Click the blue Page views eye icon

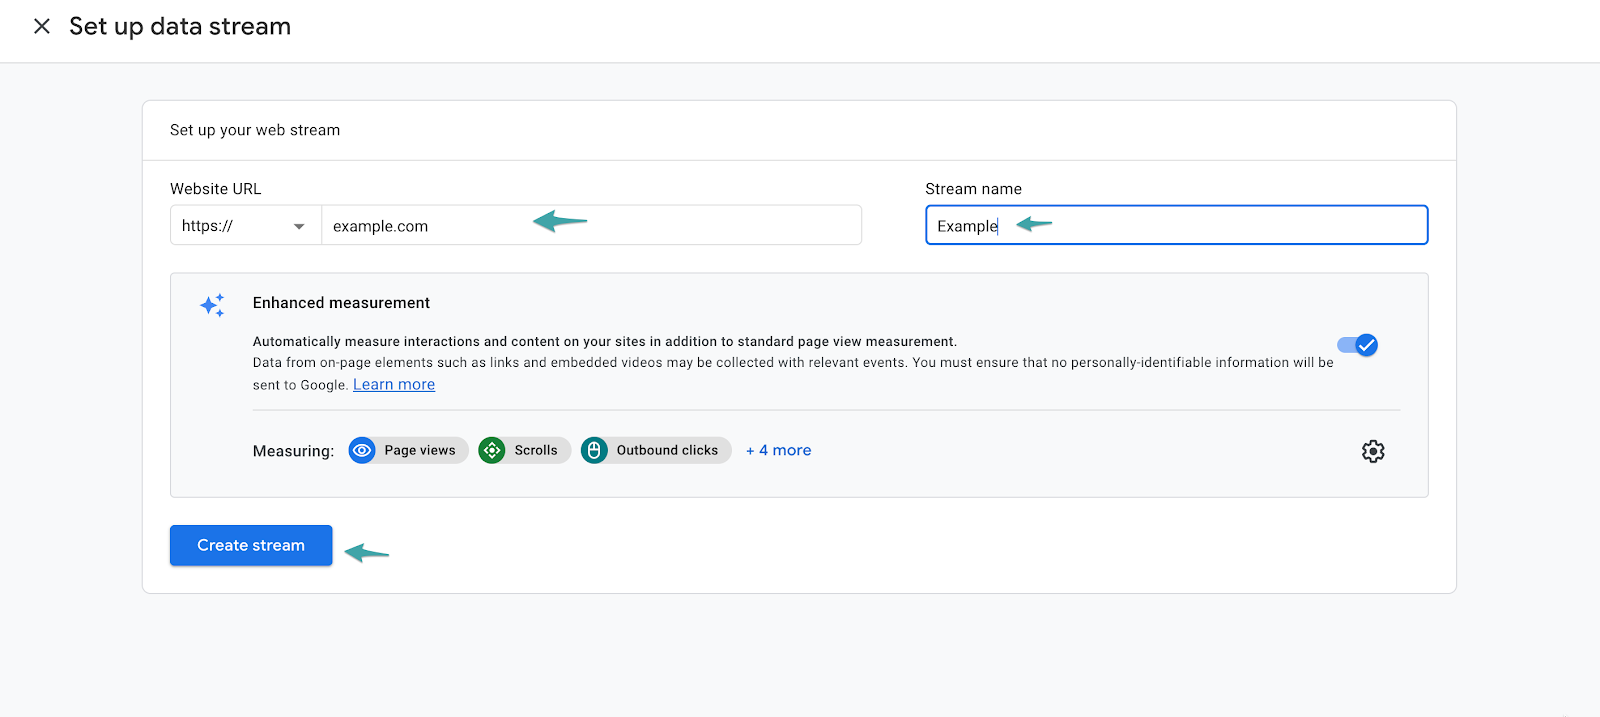pos(362,451)
